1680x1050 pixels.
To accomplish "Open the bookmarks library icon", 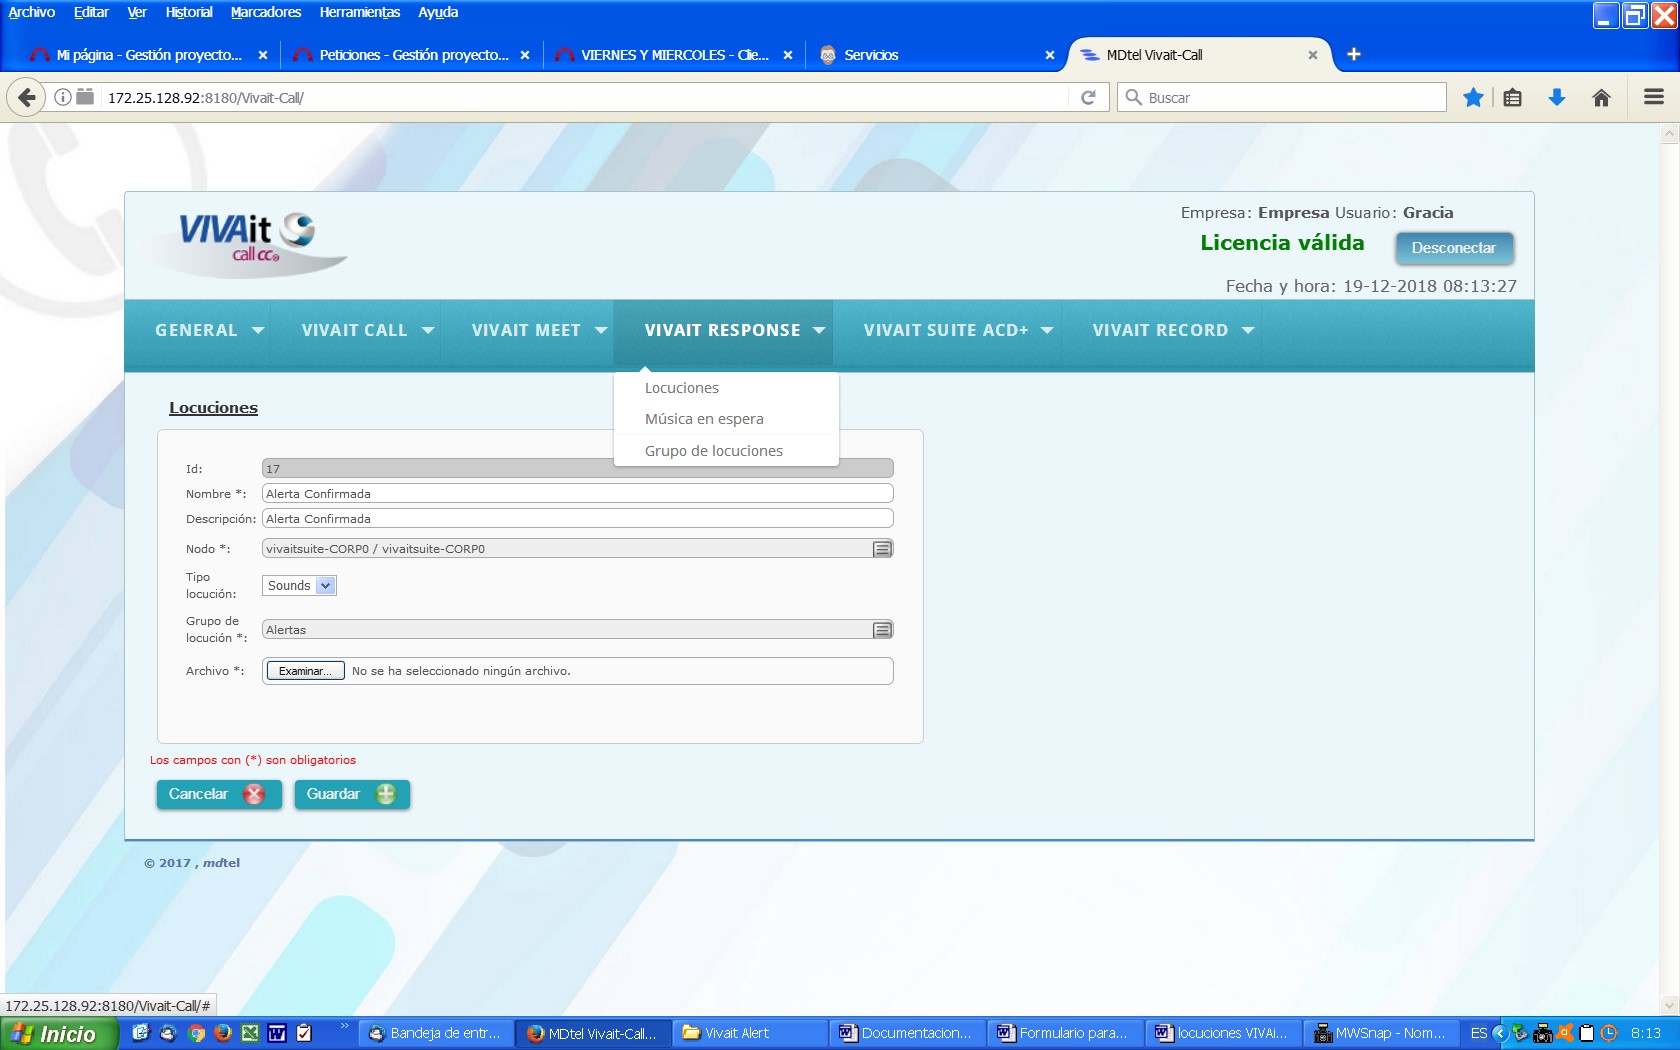I will (x=1513, y=97).
